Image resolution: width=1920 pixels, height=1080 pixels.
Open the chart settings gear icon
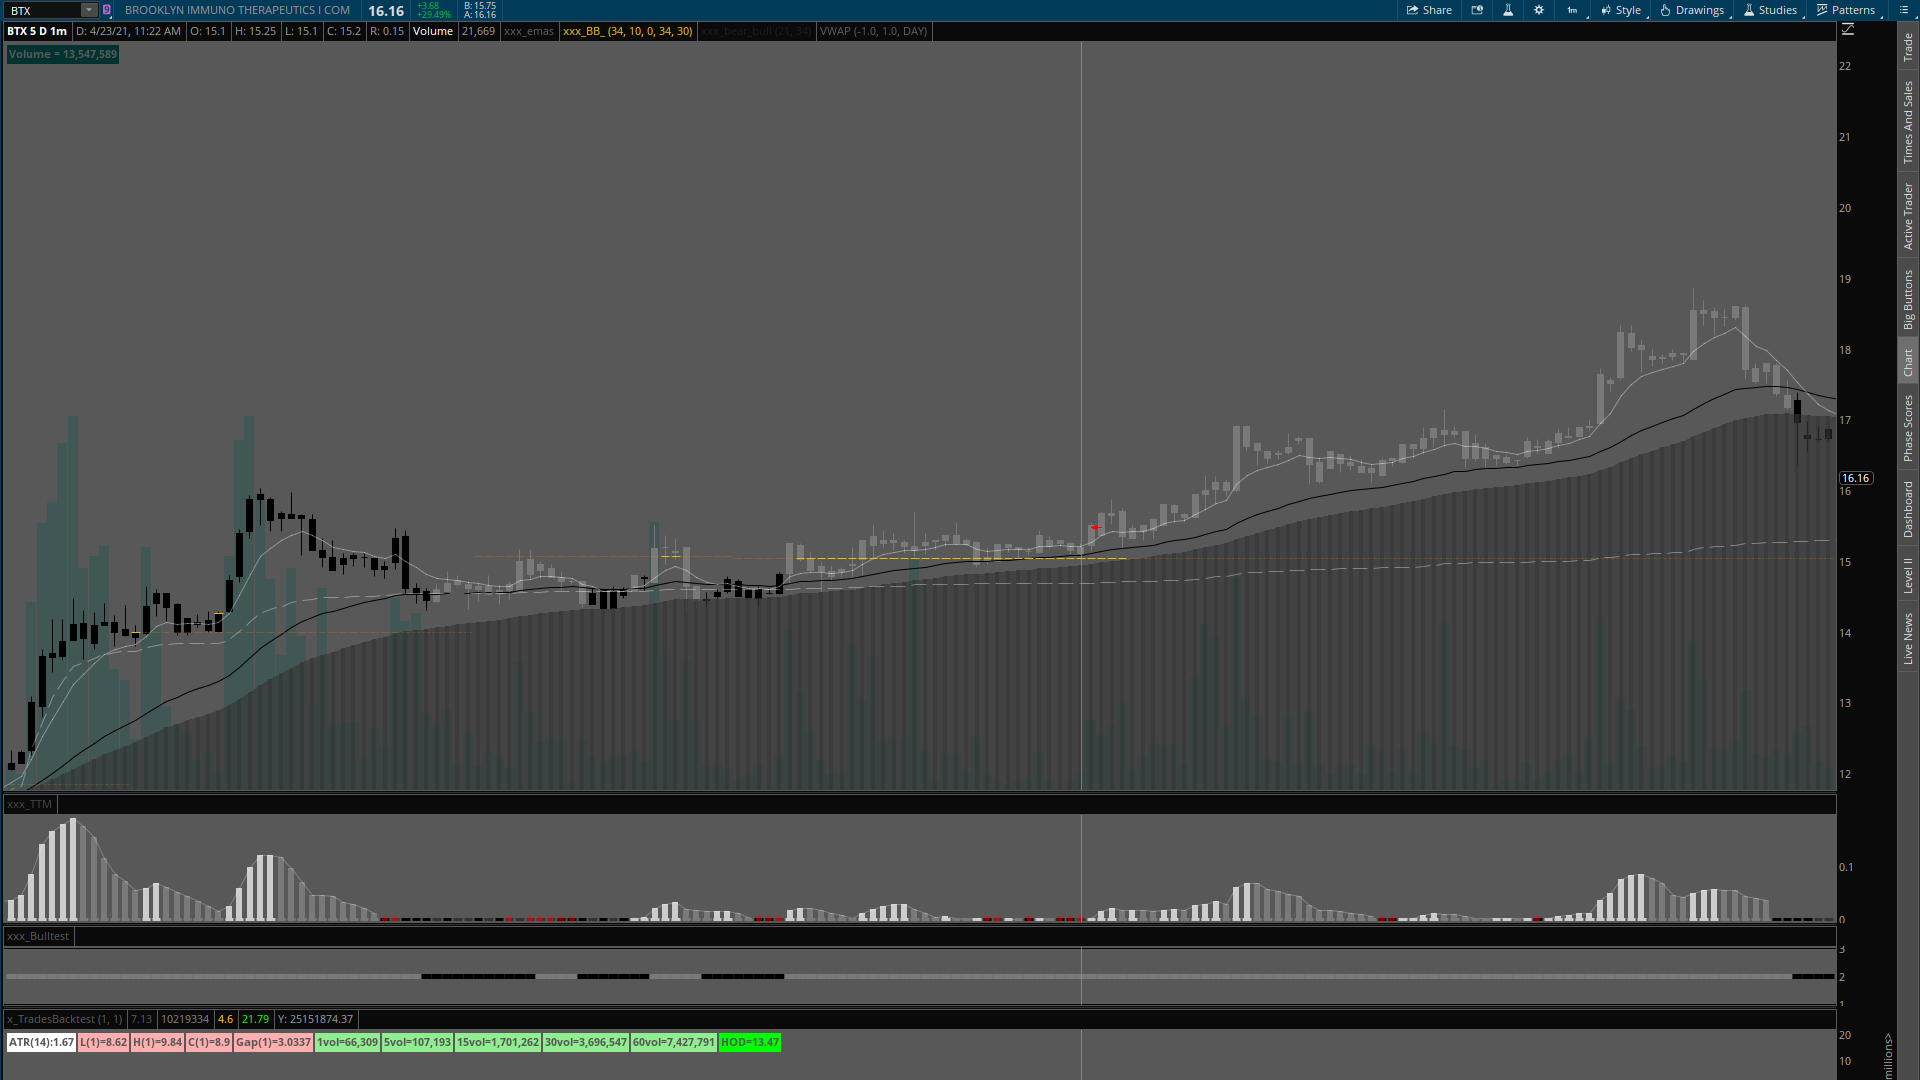coord(1539,10)
